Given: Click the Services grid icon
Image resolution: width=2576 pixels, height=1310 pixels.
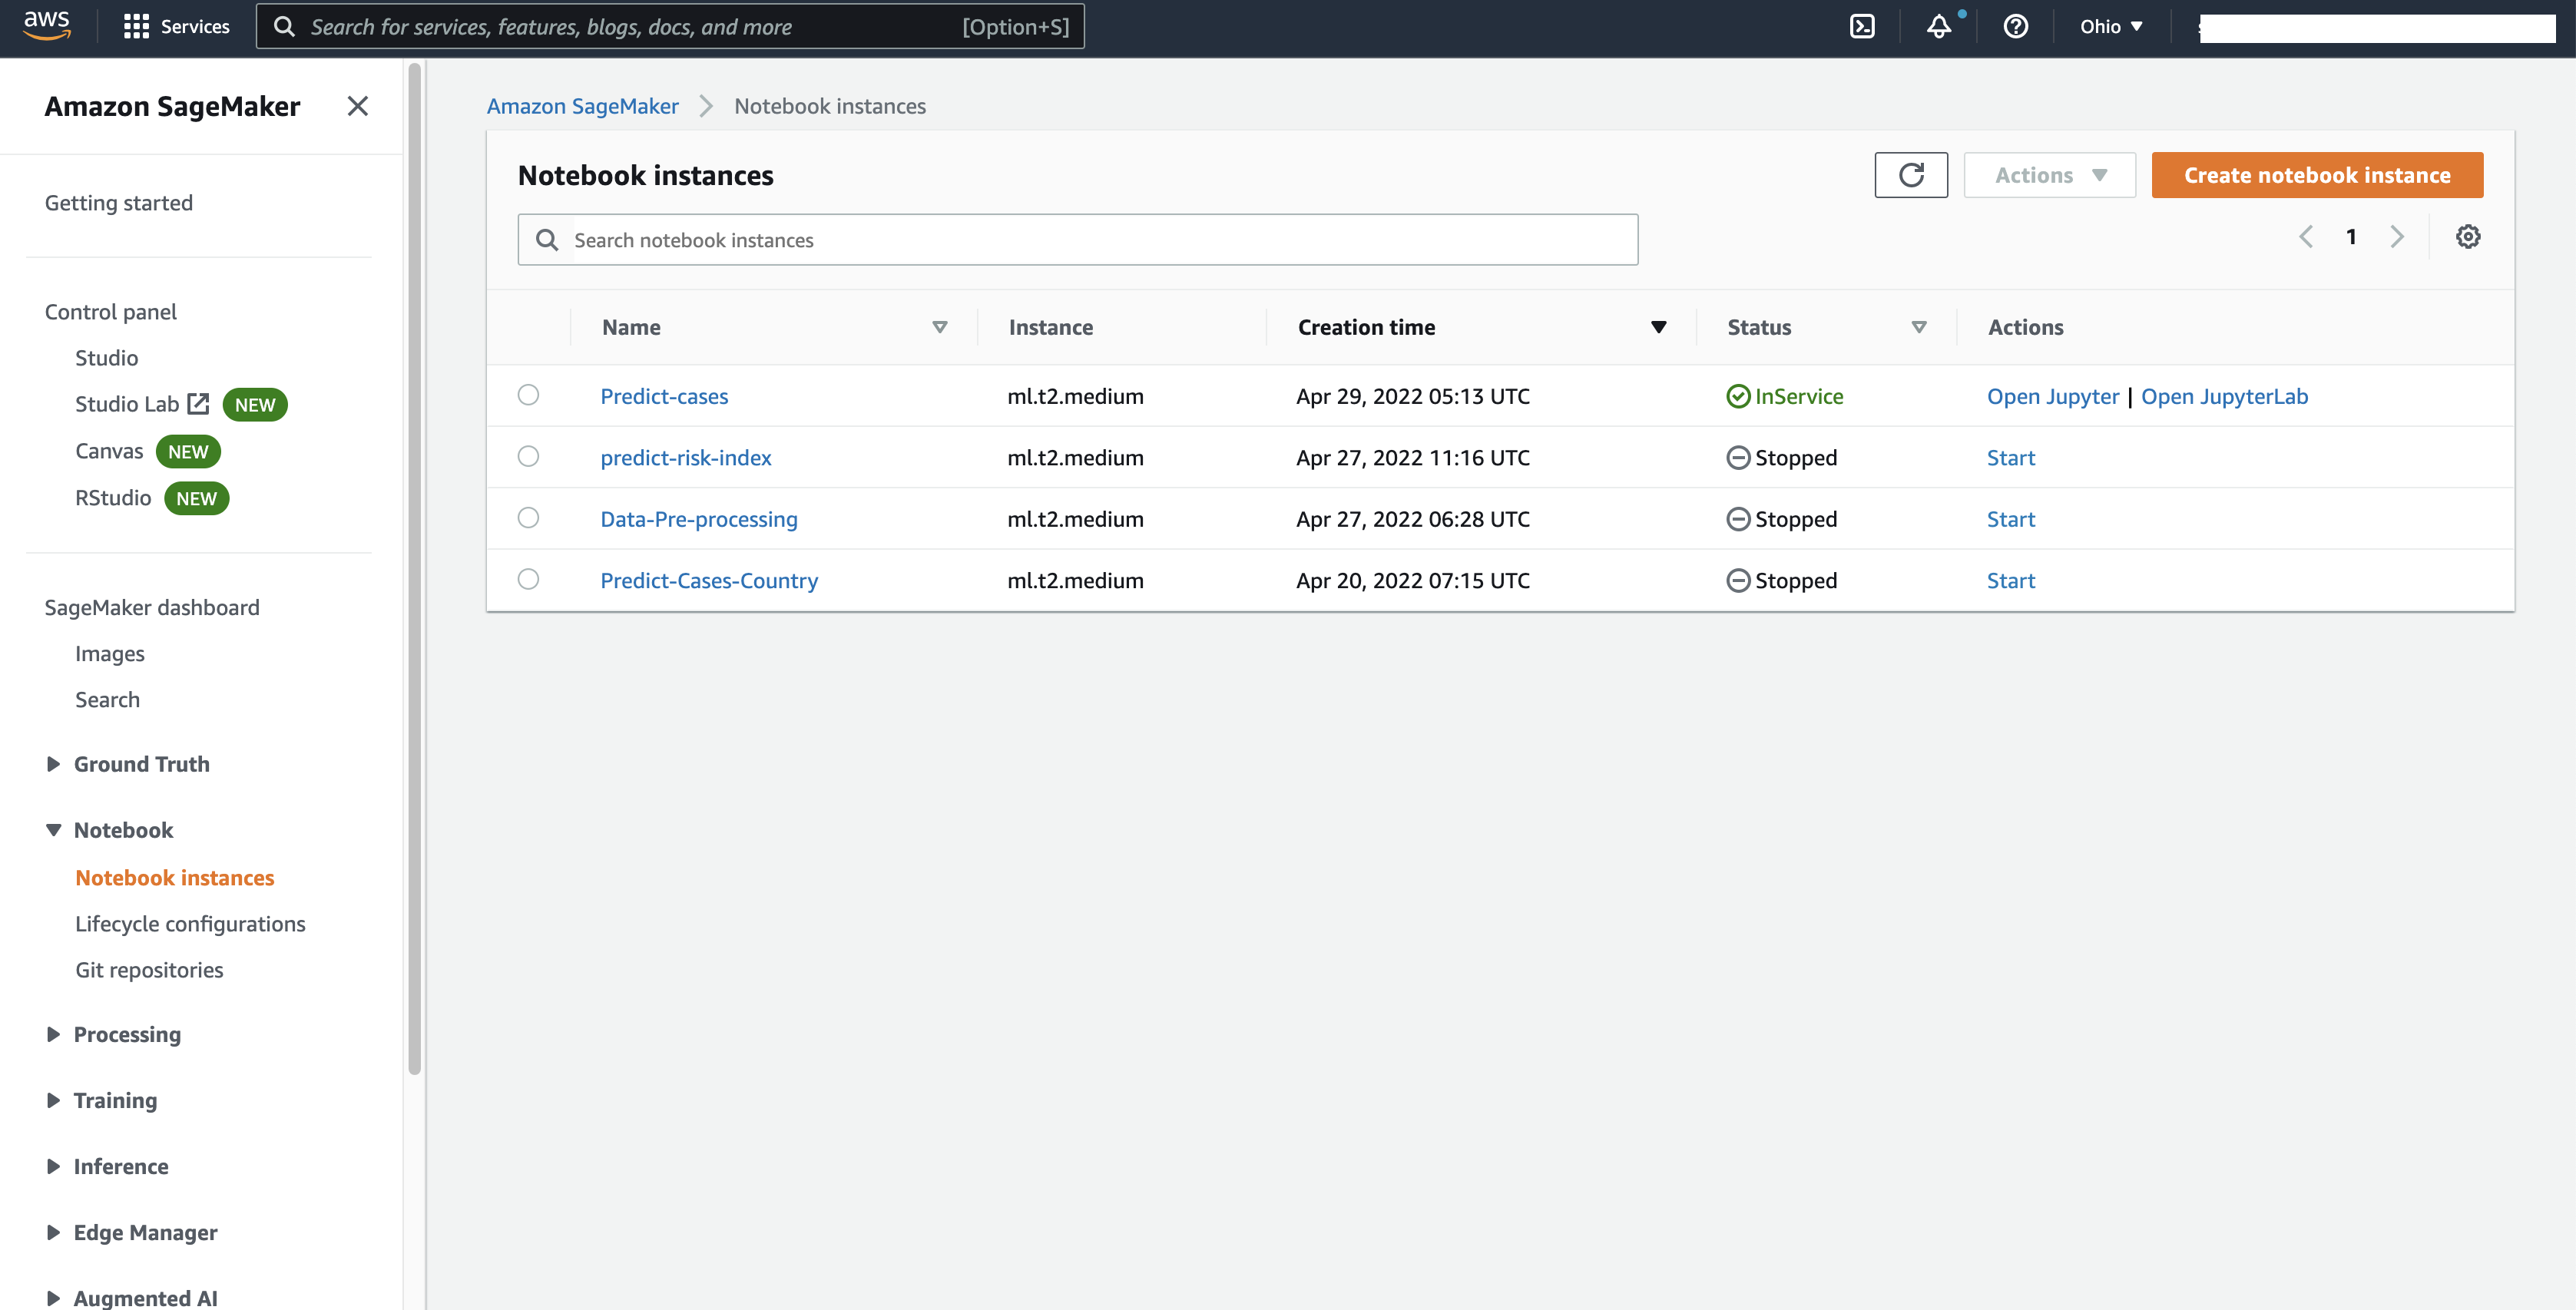Looking at the screenshot, I should coord(136,27).
